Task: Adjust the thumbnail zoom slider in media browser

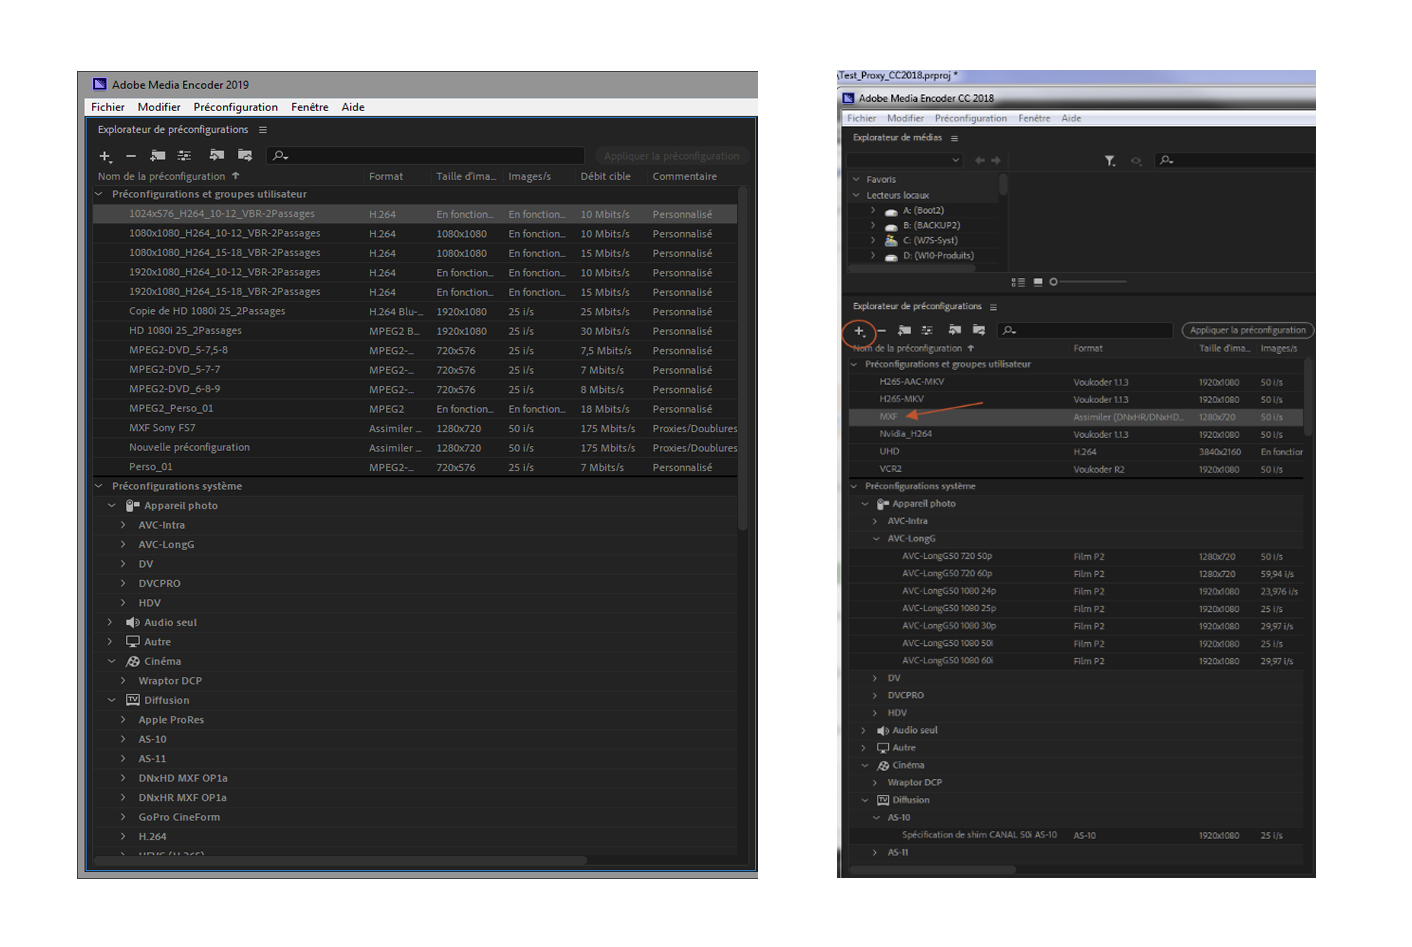Action: coord(1088,282)
